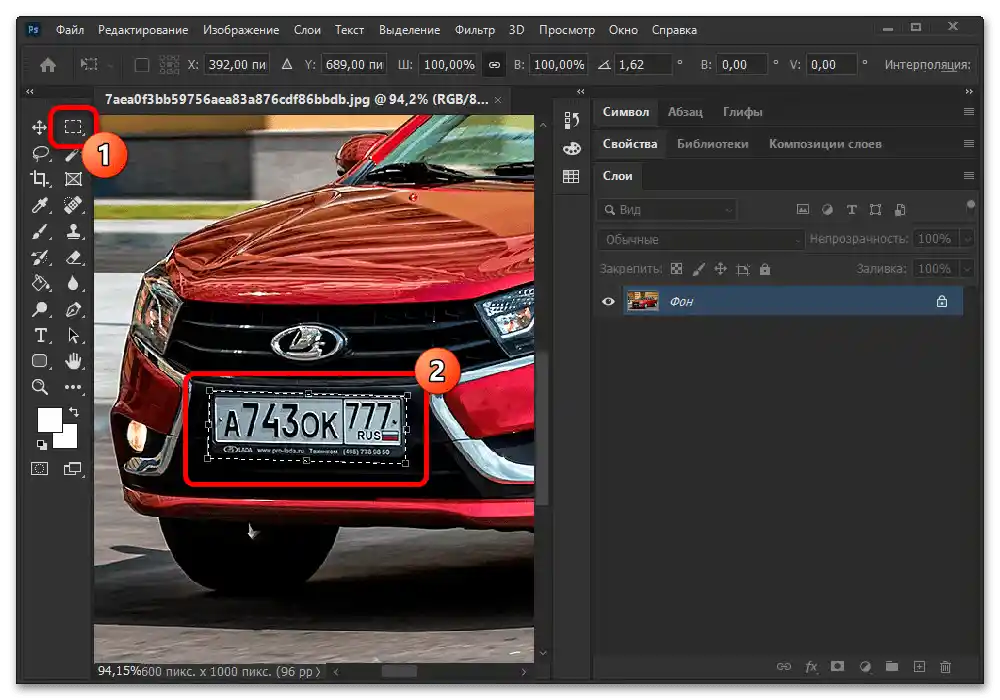Toggle Quick Mask mode
The width and height of the screenshot is (1000, 700).
[x=40, y=469]
